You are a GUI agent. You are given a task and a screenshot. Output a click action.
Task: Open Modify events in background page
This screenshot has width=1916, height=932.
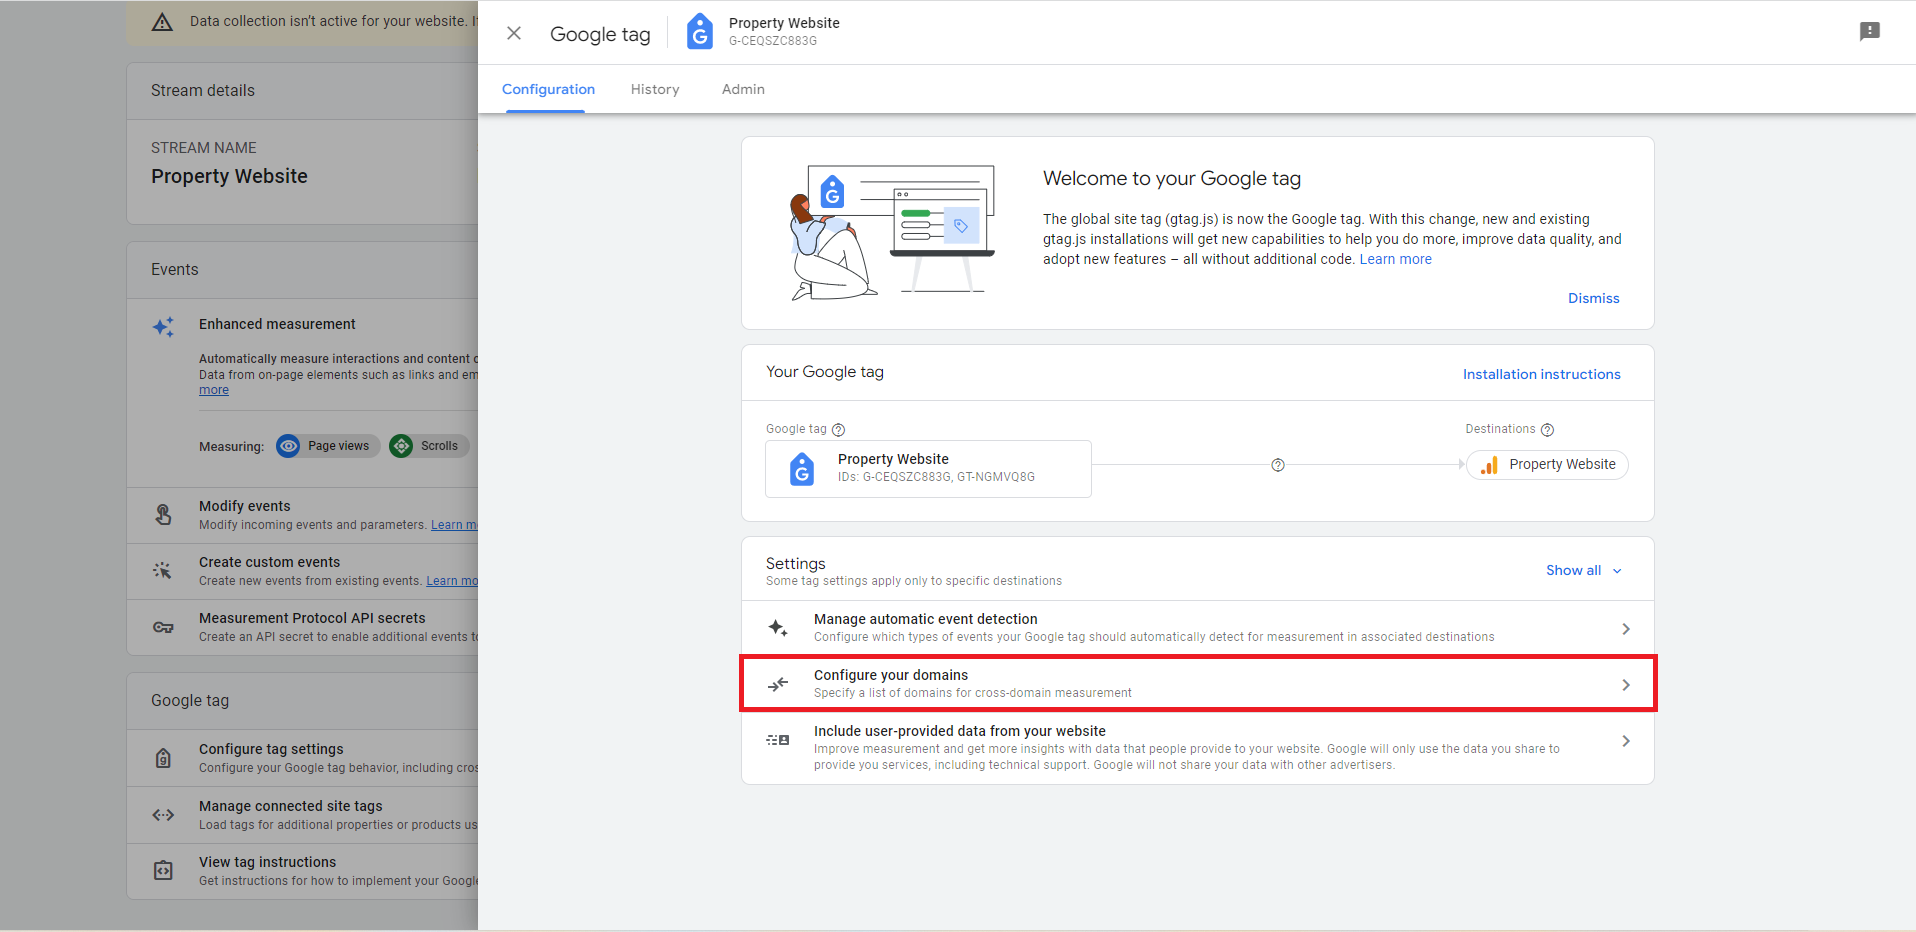(303, 515)
